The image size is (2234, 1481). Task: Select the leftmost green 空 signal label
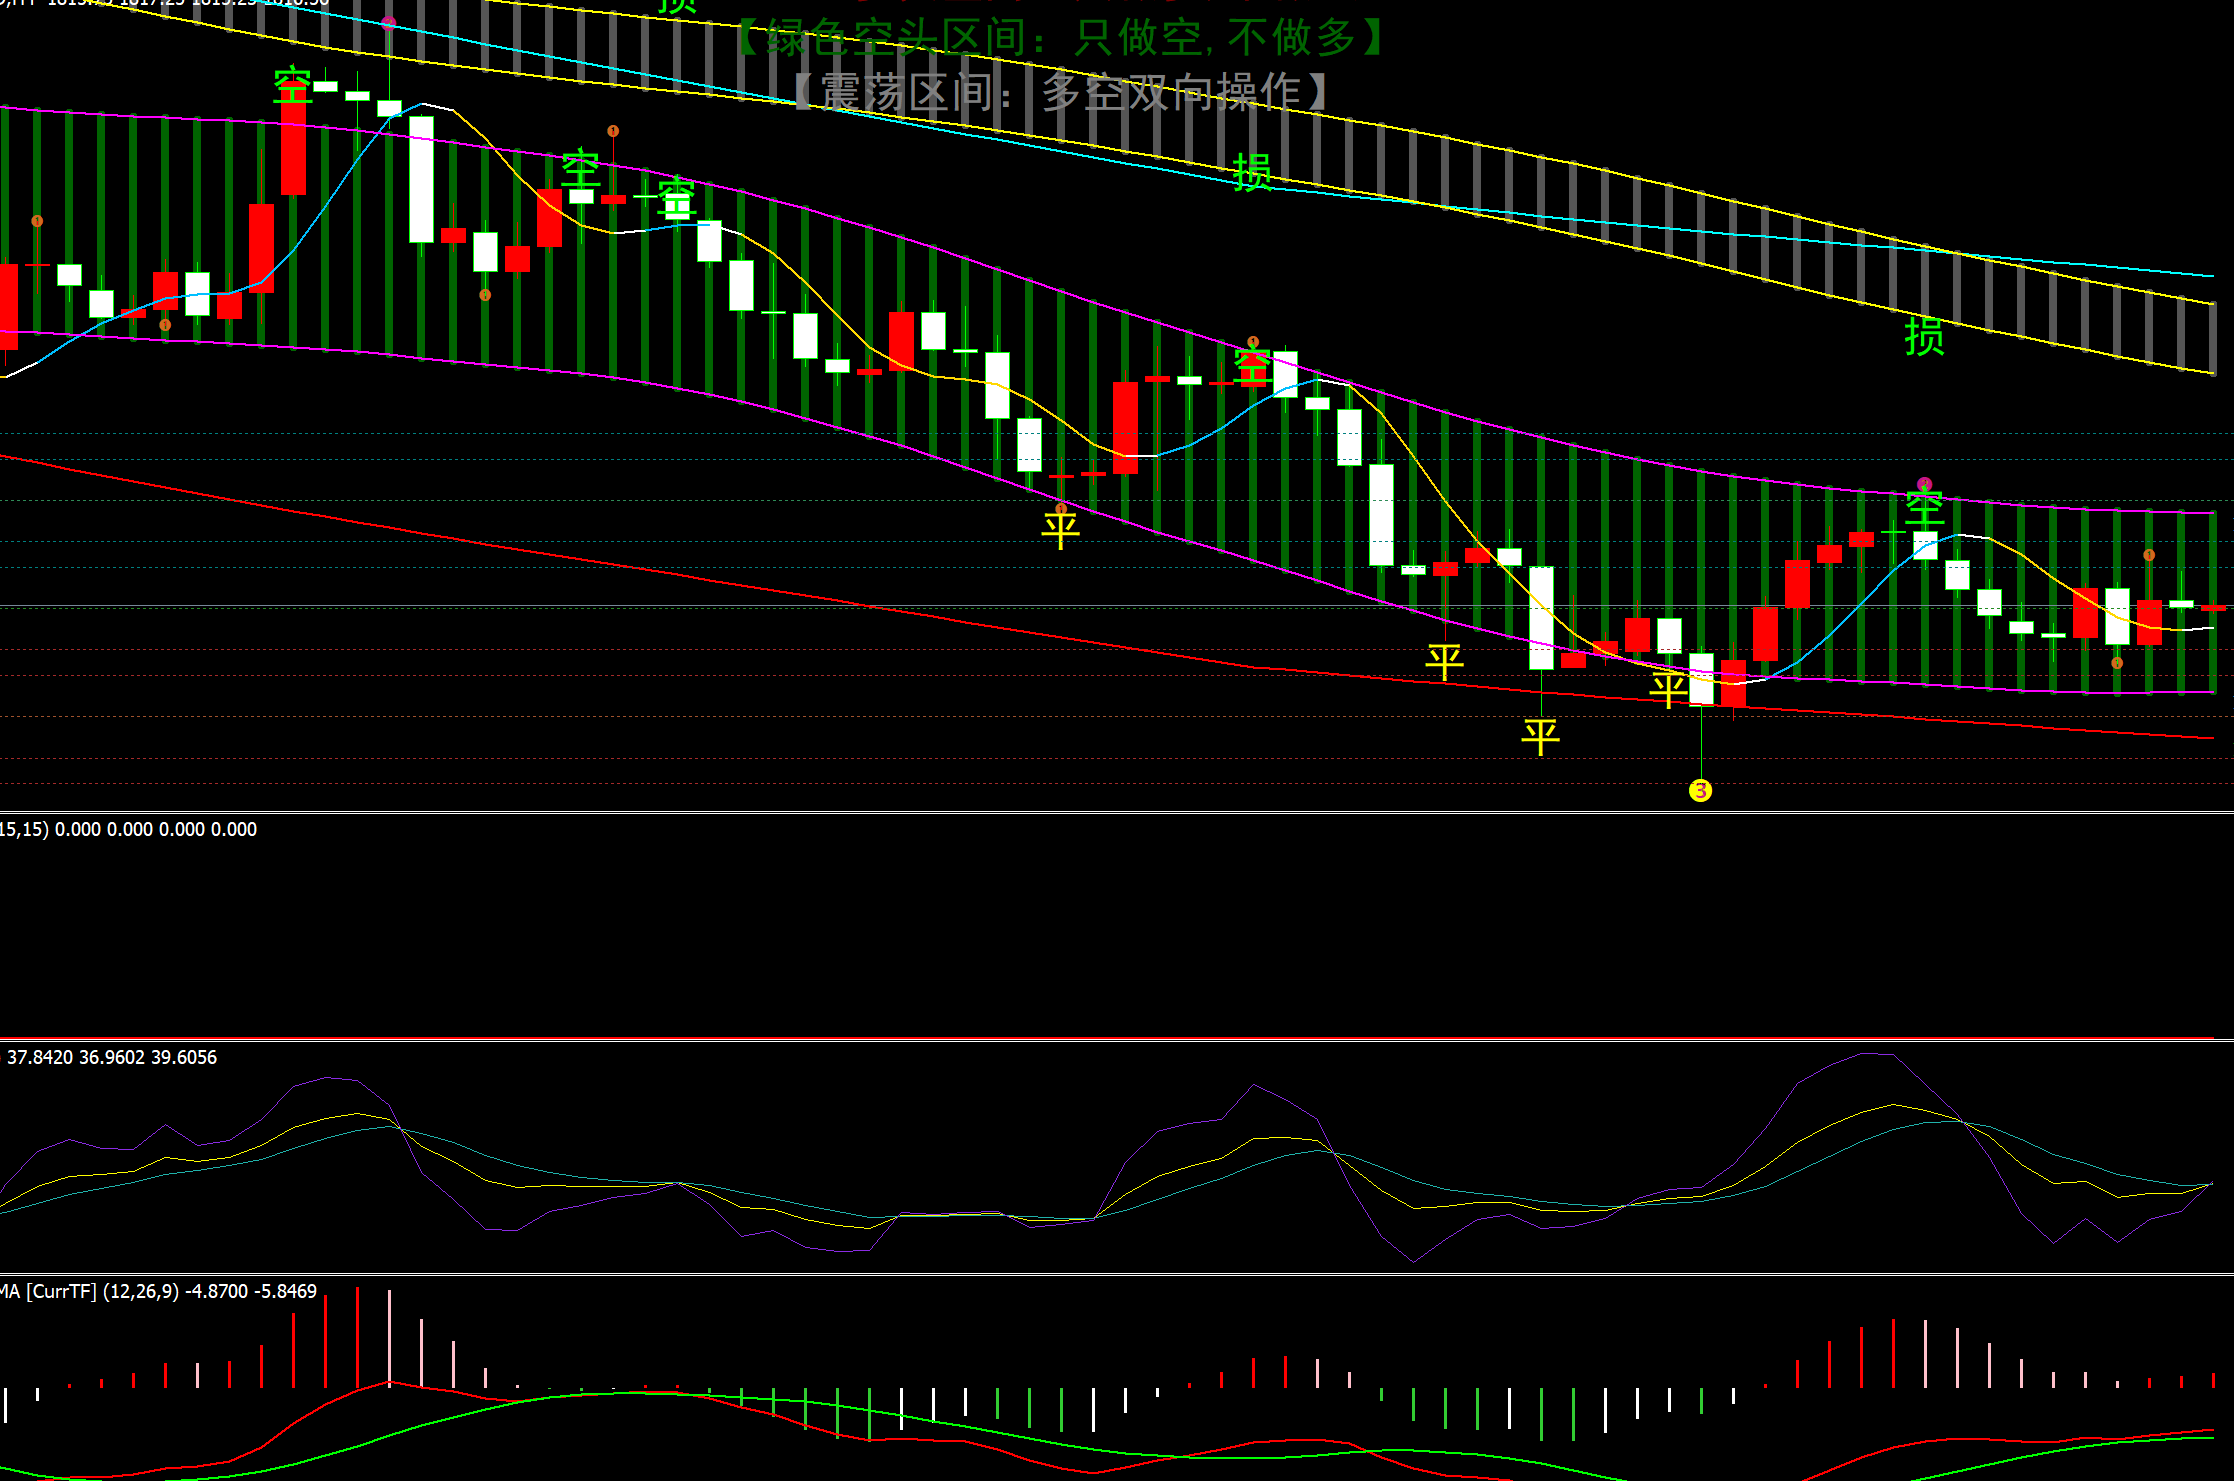[x=293, y=85]
